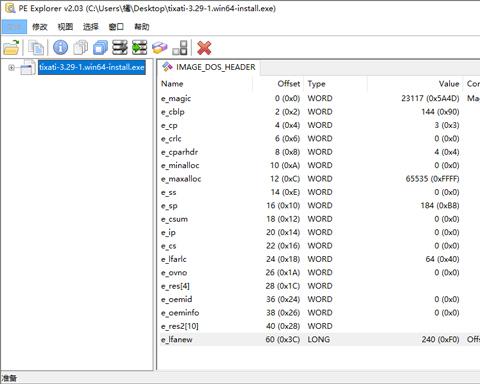Open the 修改 menu
Screen dimensions: 480x384
pos(40,27)
